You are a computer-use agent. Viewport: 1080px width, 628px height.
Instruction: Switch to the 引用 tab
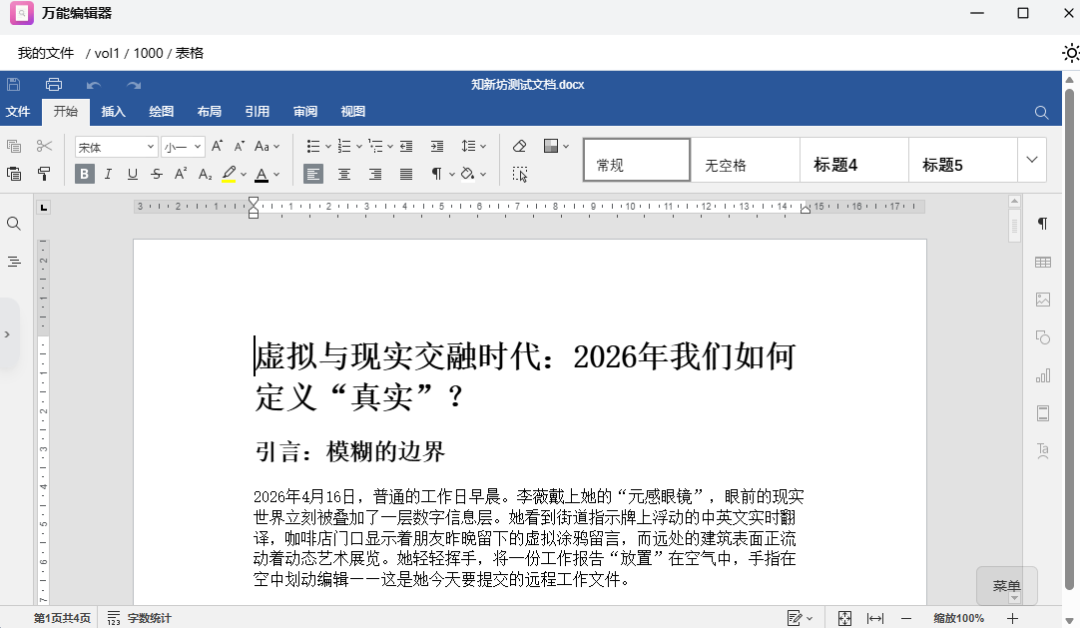(x=257, y=112)
